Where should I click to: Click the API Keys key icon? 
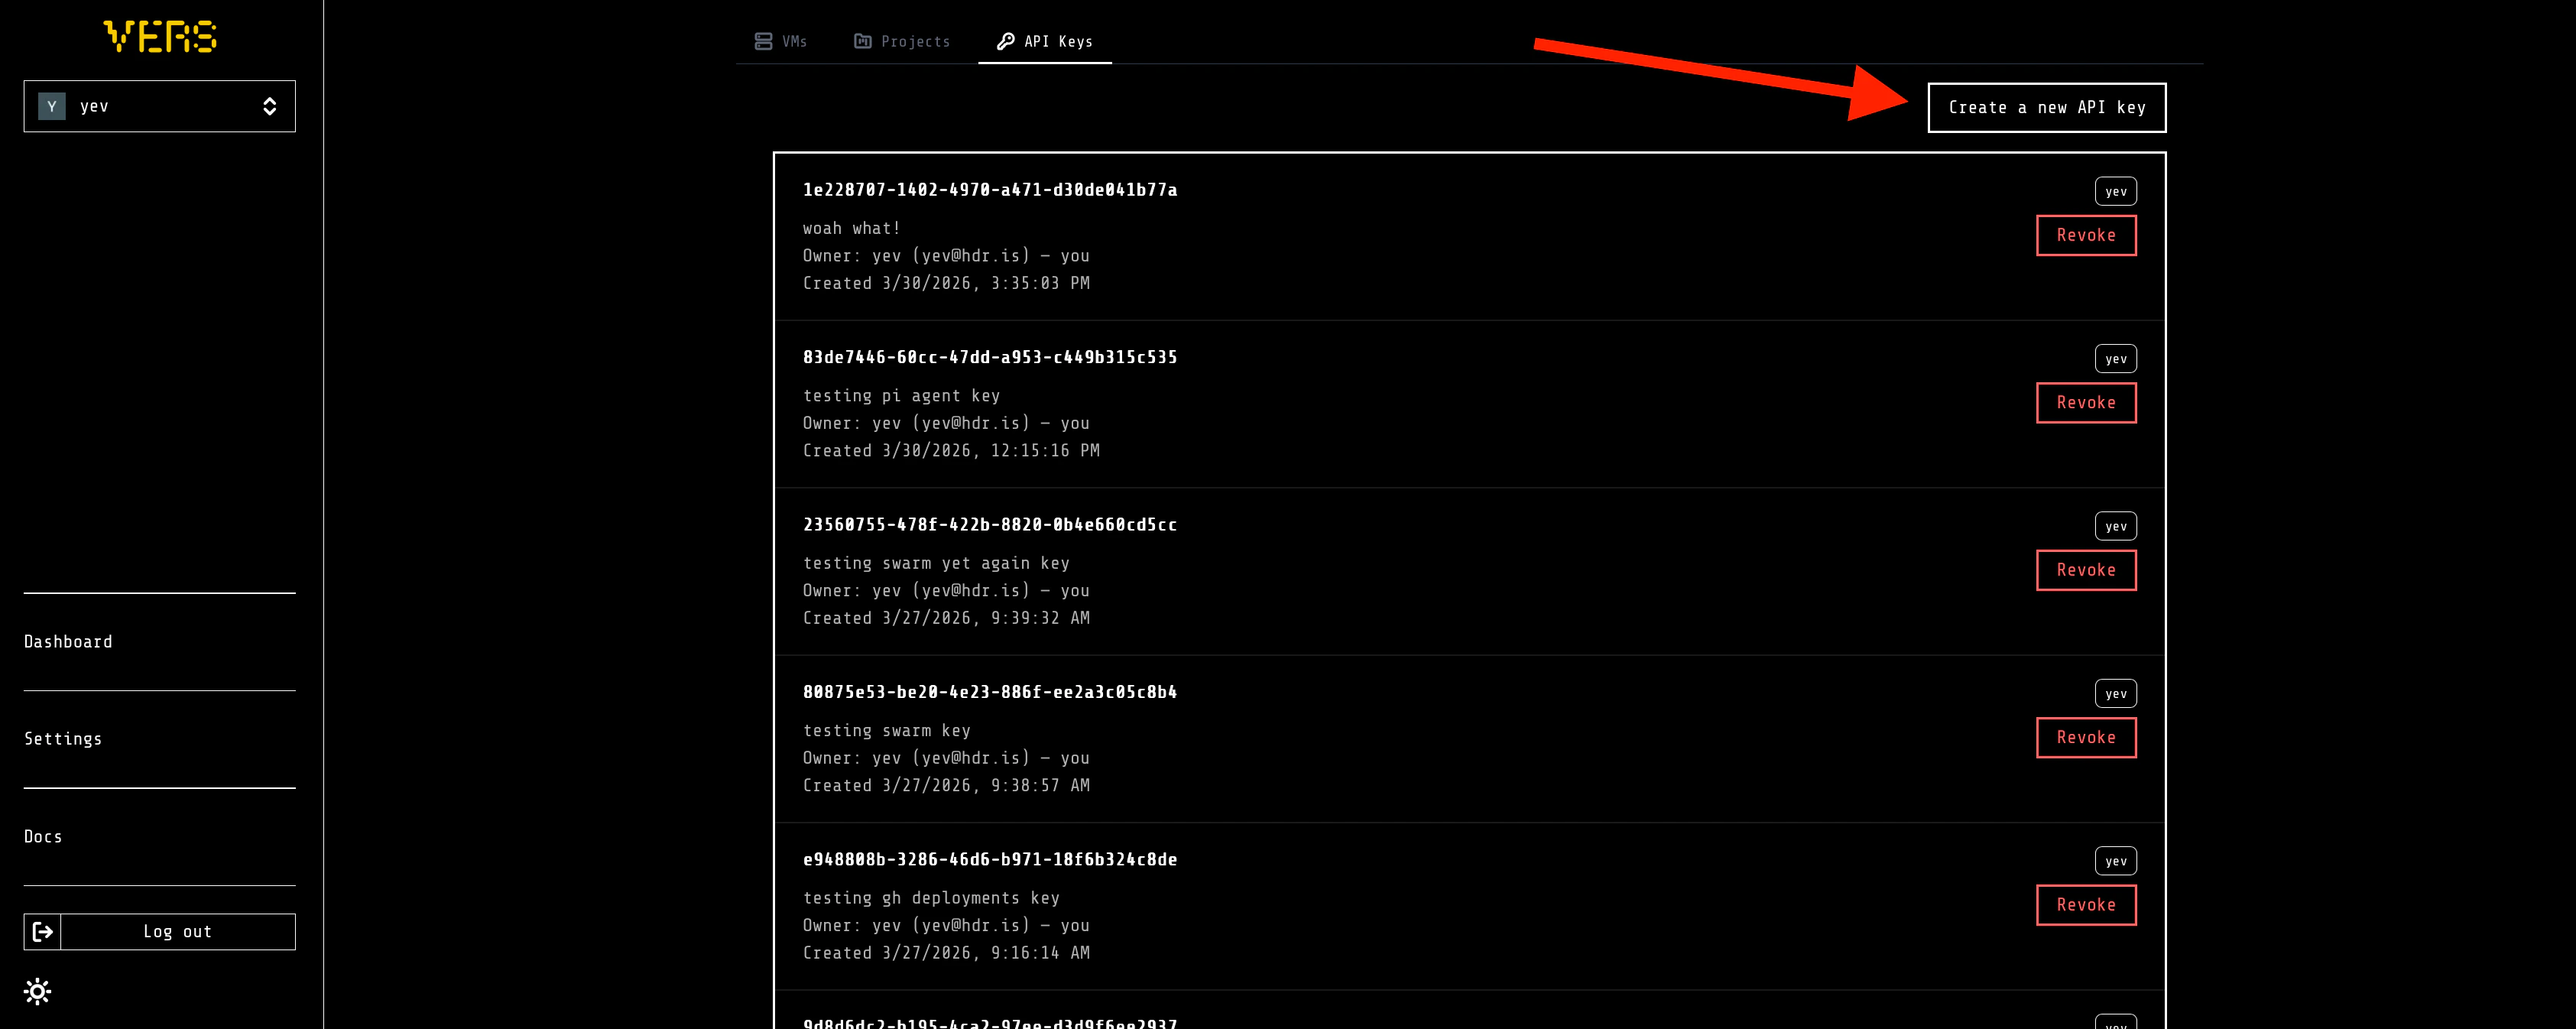point(1005,41)
